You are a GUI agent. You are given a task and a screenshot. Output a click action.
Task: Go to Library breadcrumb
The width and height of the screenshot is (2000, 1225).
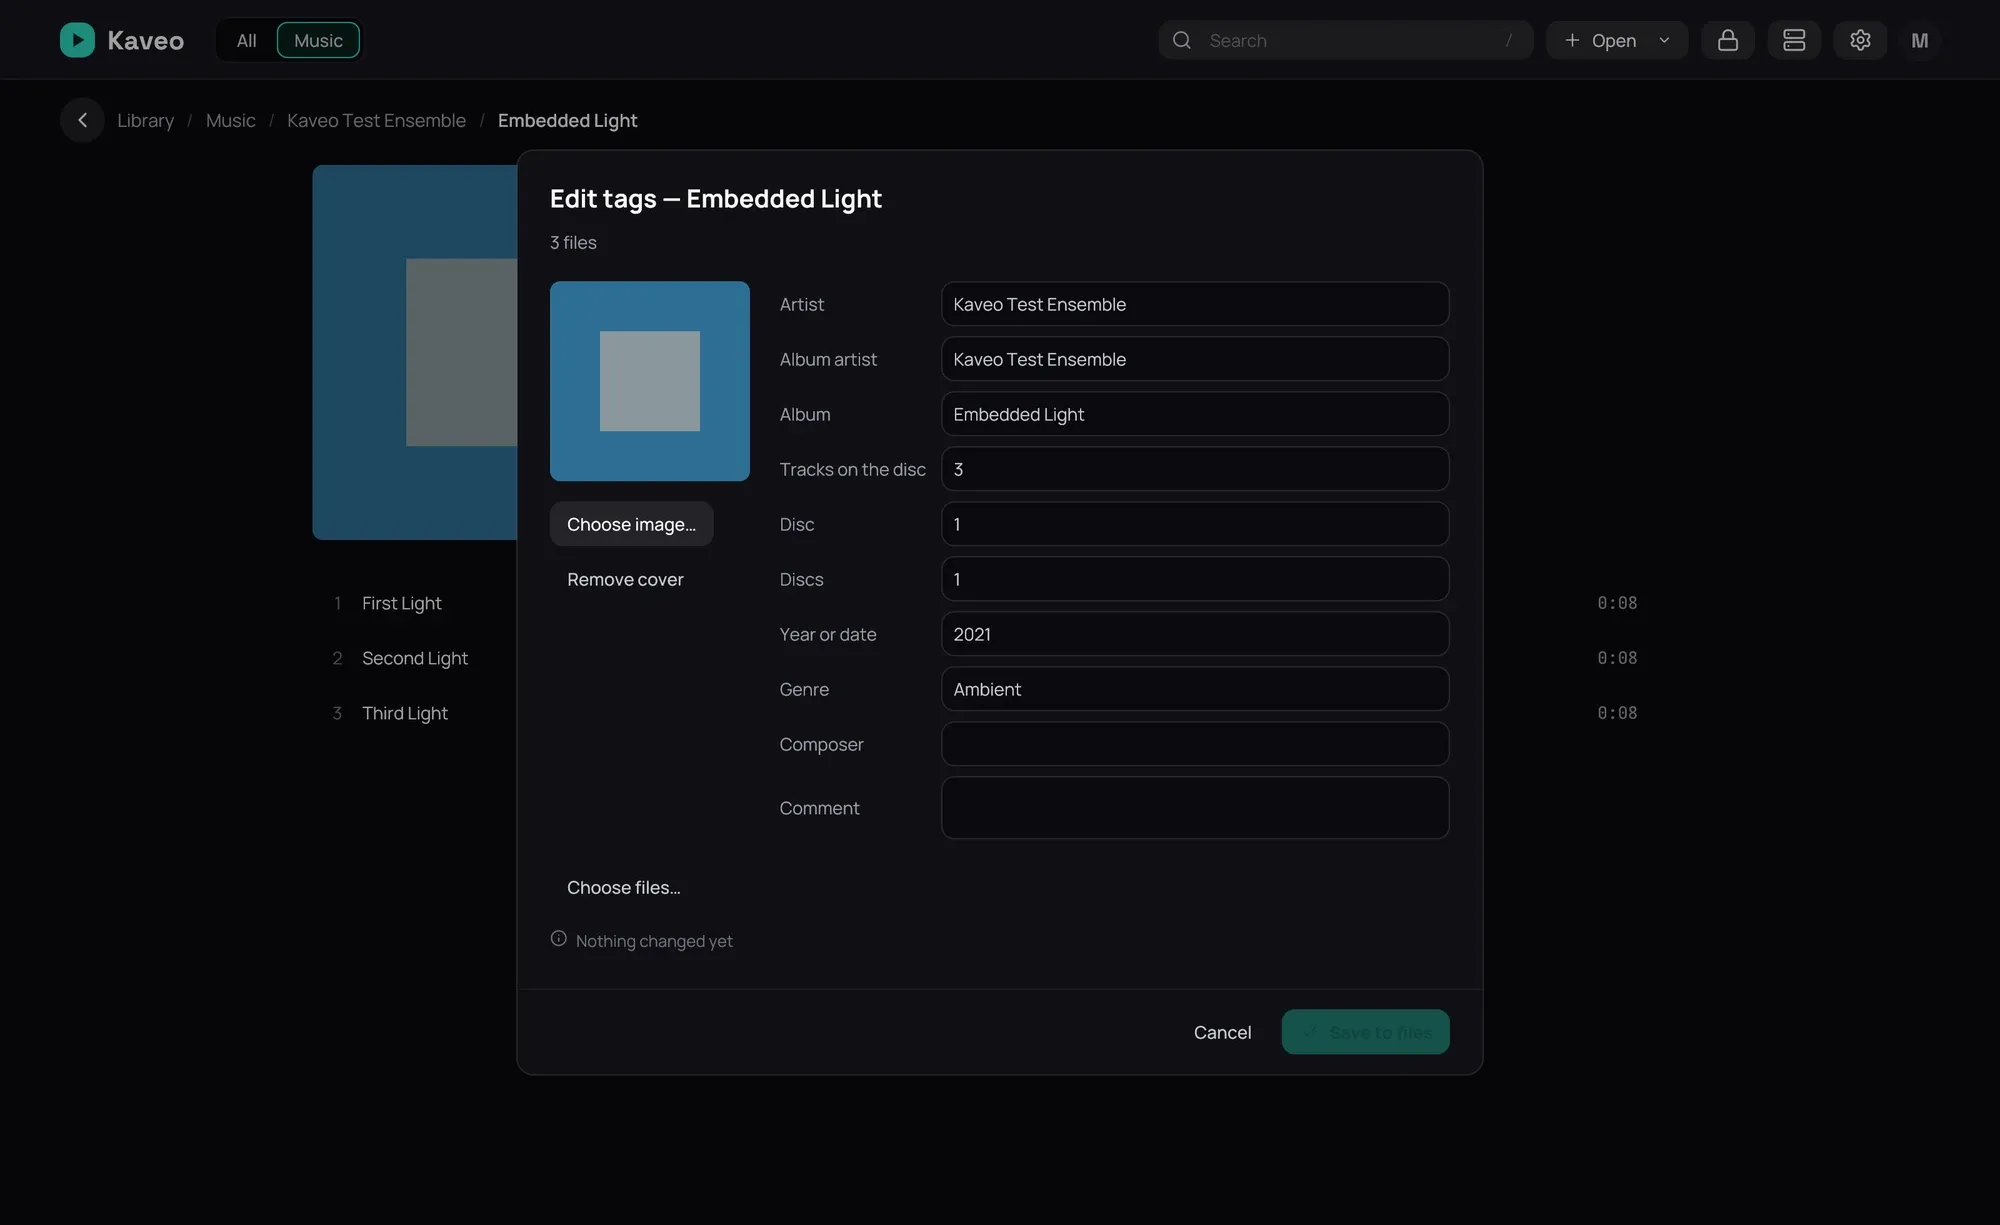pos(145,120)
